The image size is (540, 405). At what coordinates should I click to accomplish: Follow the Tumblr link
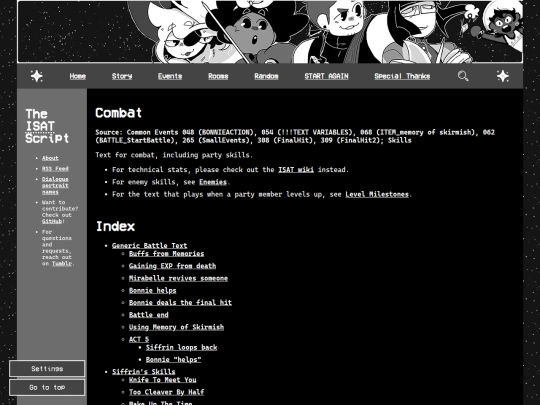[x=62, y=263]
